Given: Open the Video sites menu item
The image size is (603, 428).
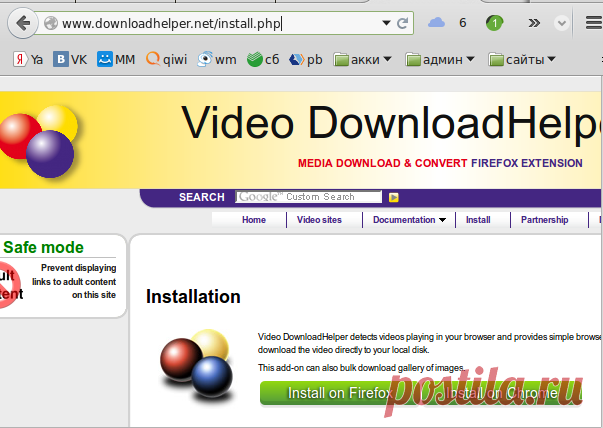Looking at the screenshot, I should (x=319, y=220).
